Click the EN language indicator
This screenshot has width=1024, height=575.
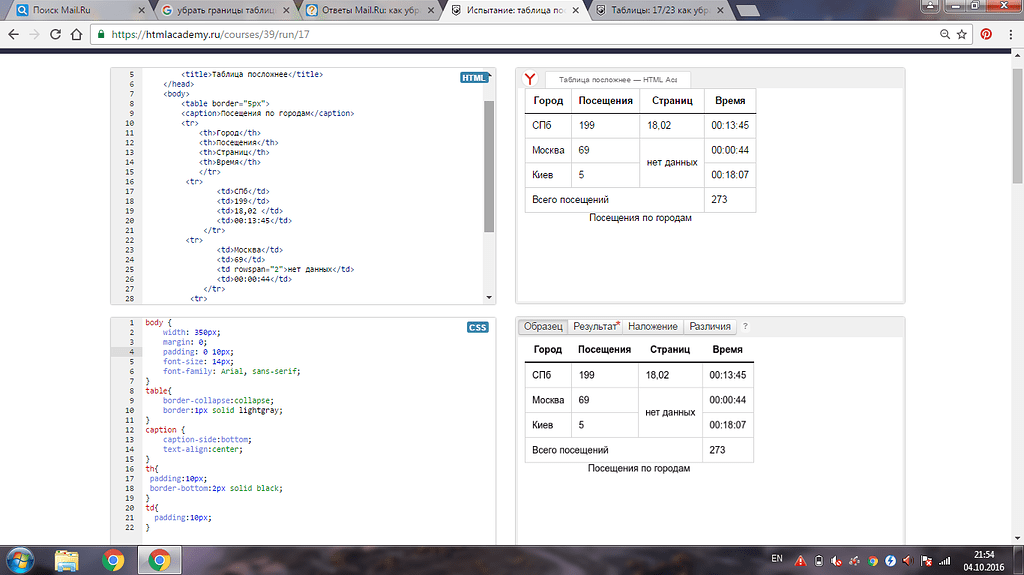point(778,558)
